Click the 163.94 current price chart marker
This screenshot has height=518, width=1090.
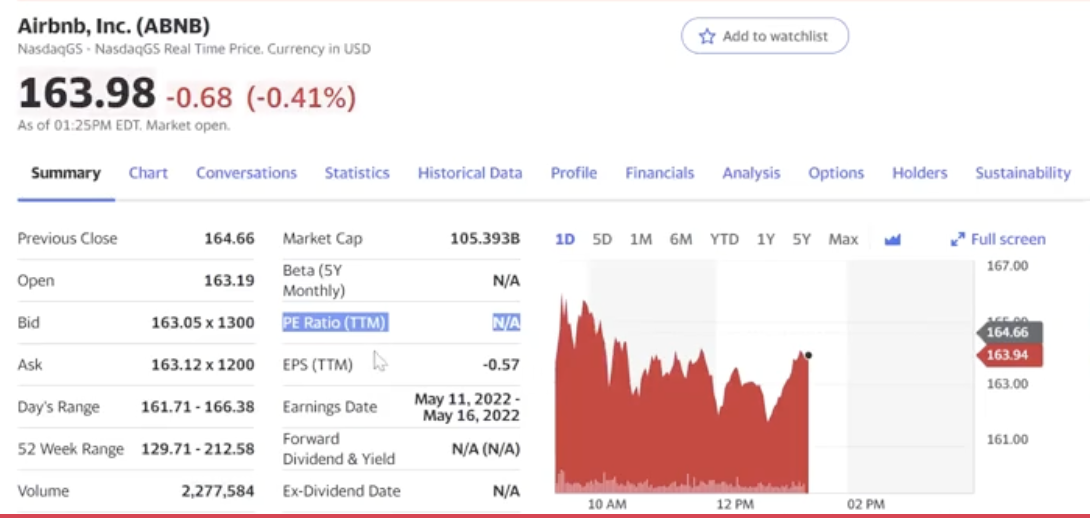pos(1010,355)
